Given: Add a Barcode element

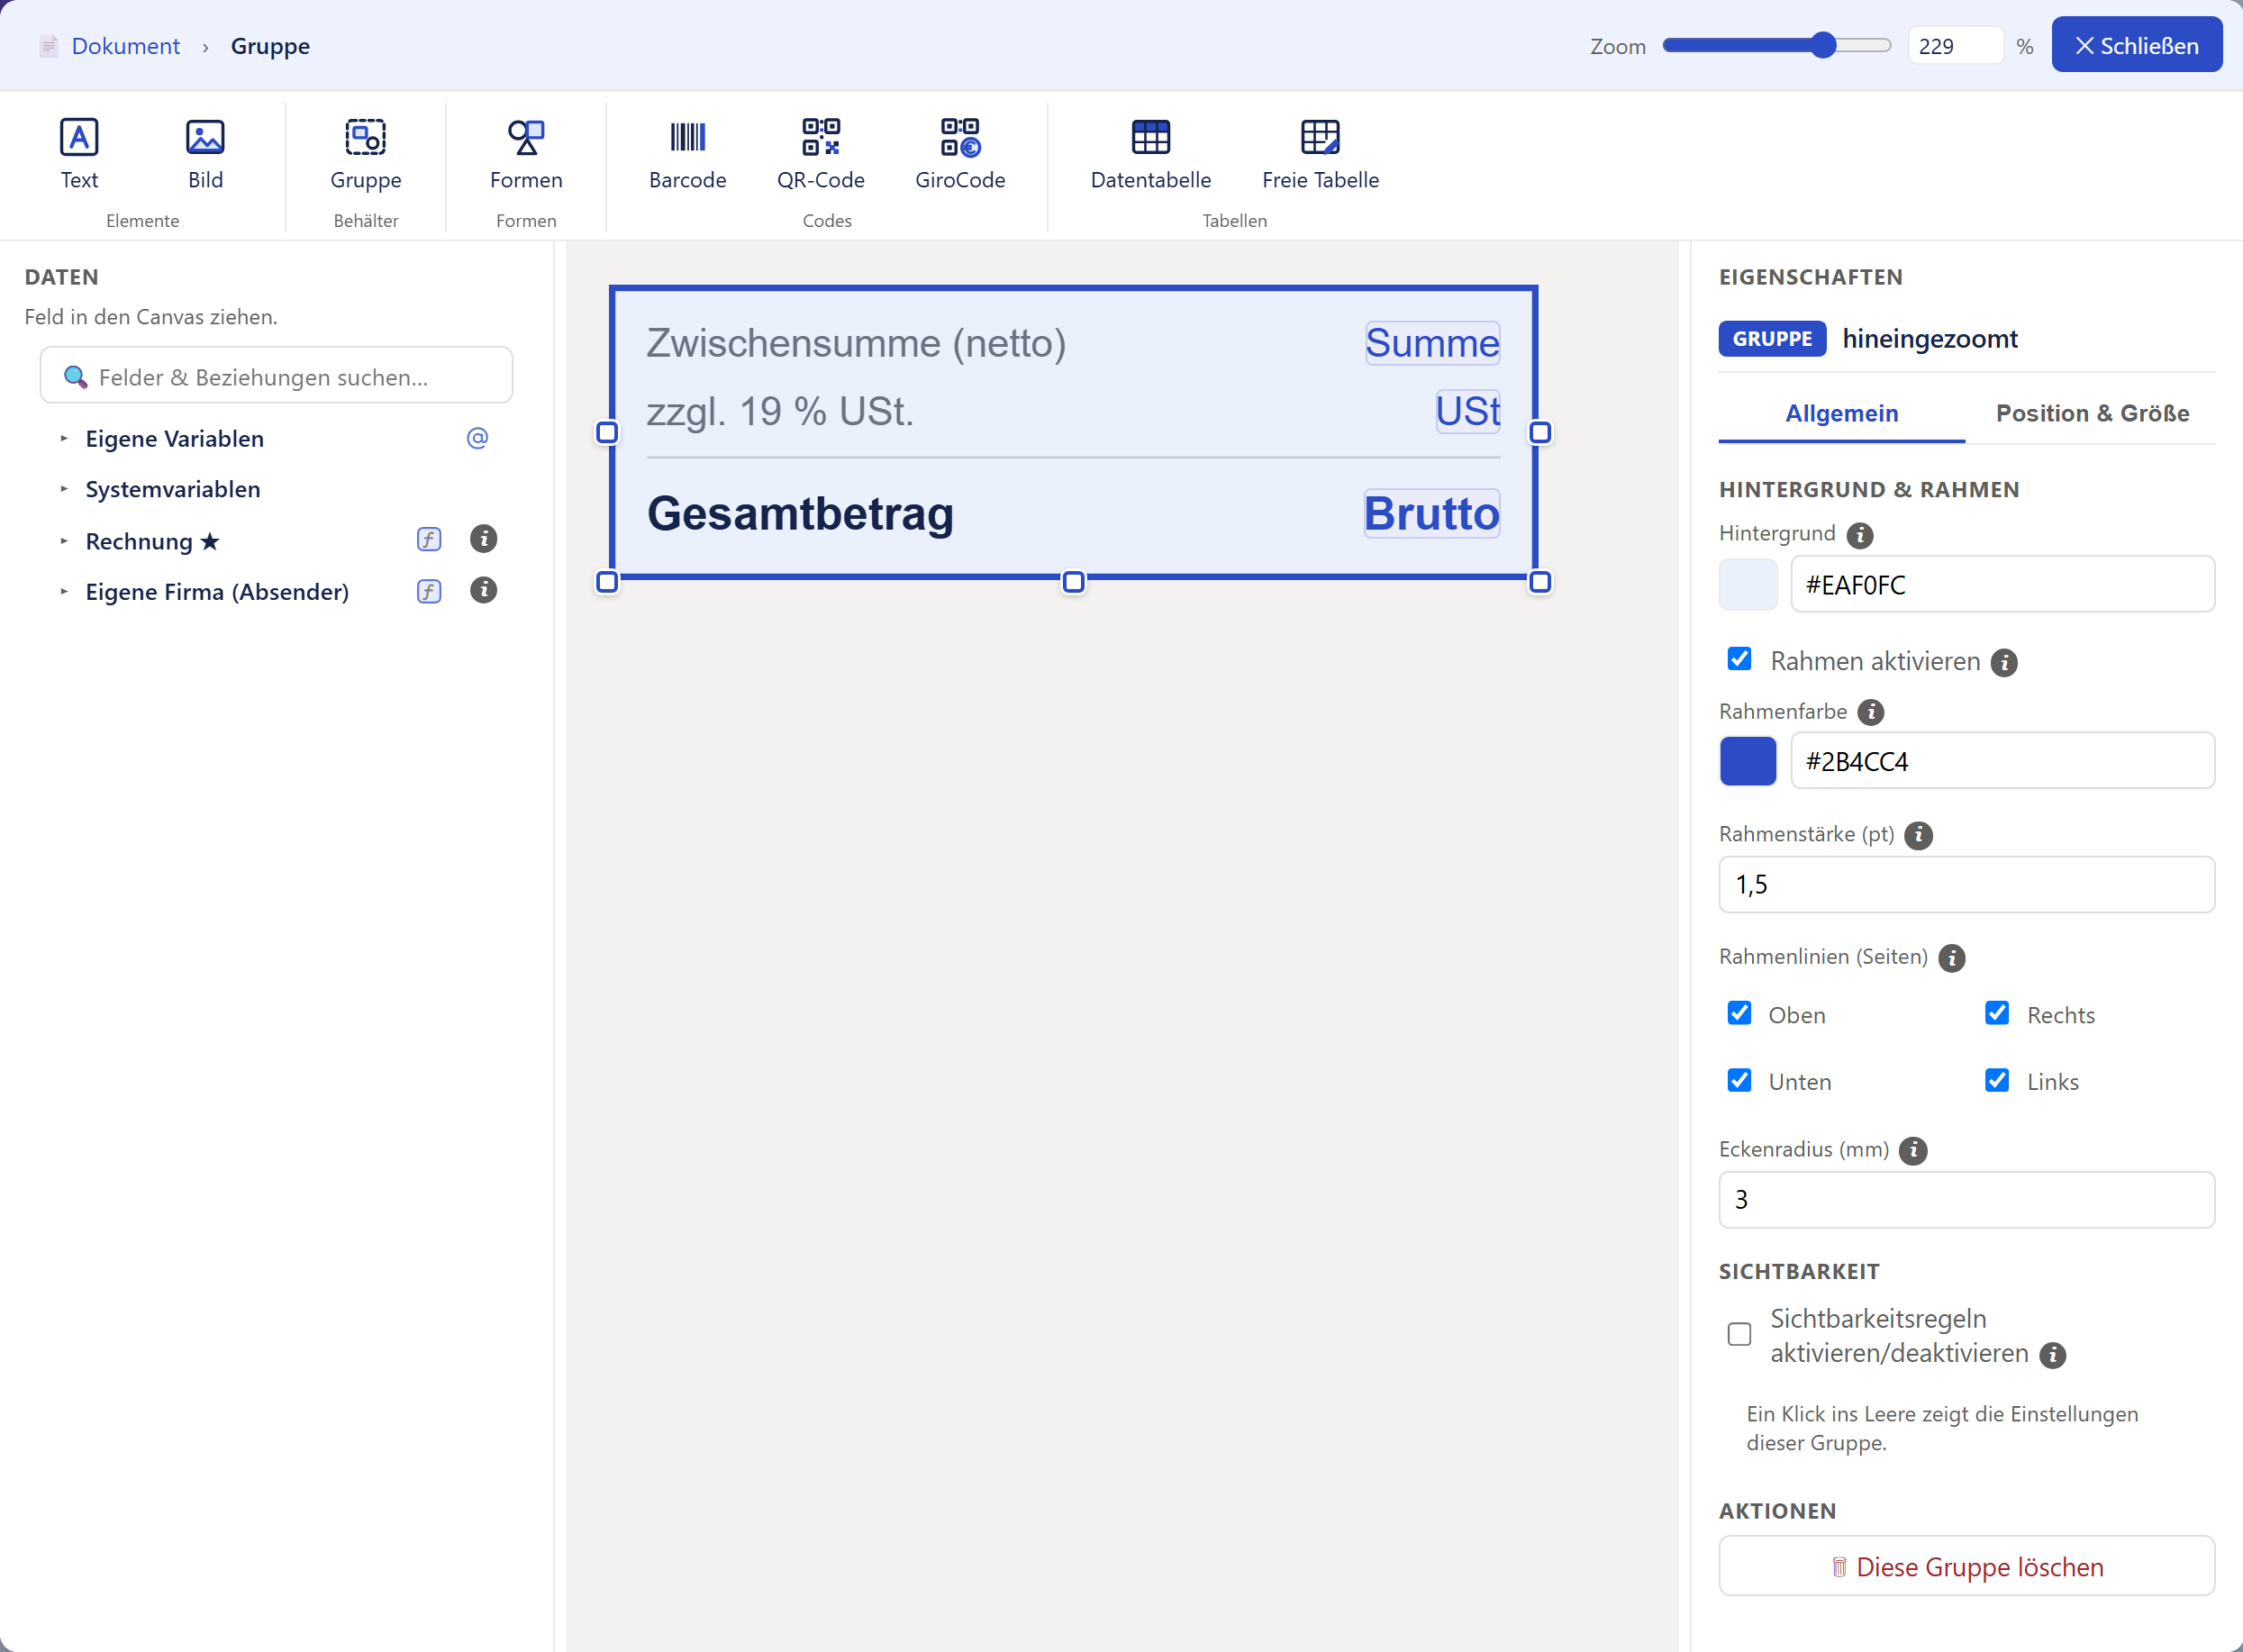Looking at the screenshot, I should click(687, 154).
